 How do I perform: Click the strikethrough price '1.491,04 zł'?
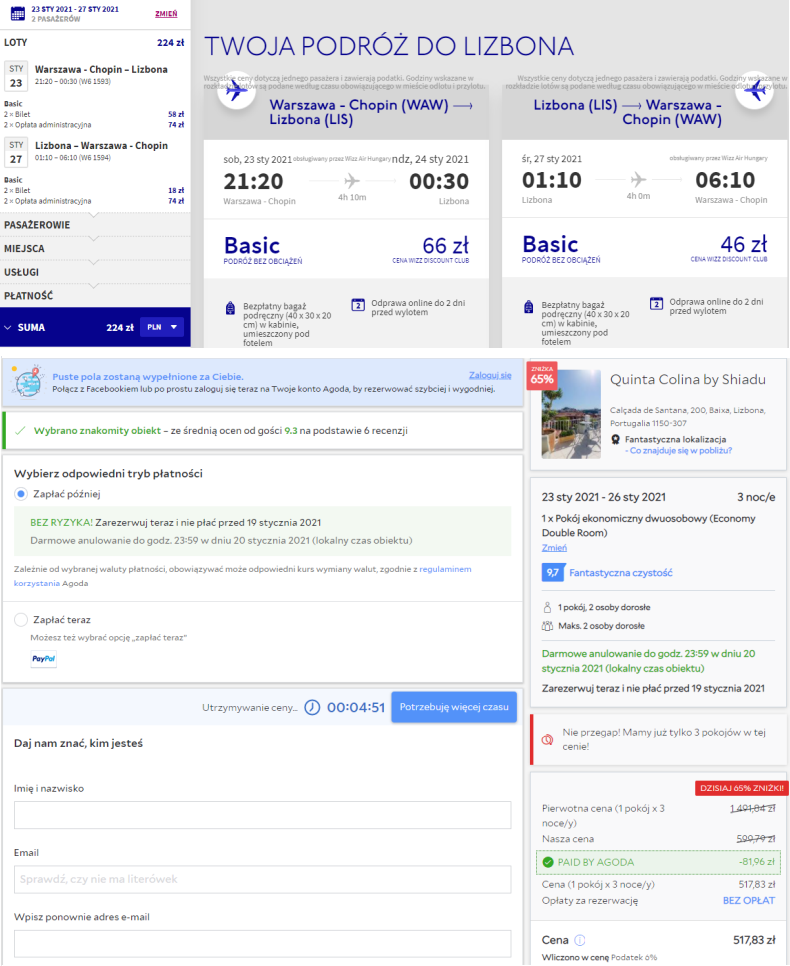[x=752, y=808]
